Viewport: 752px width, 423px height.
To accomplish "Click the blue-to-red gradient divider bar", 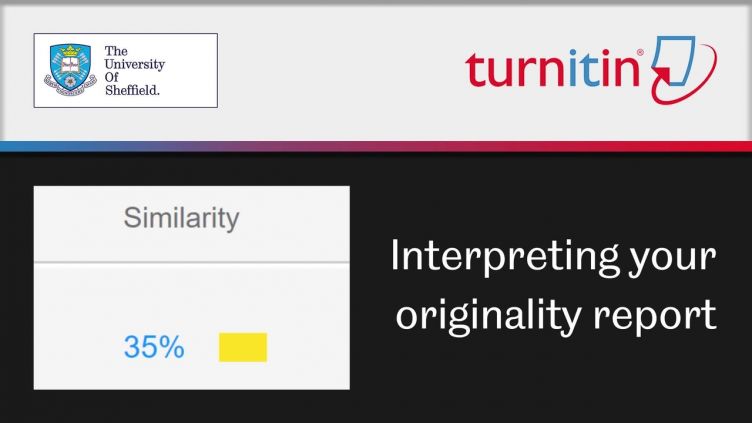I will pyautogui.click(x=376, y=146).
